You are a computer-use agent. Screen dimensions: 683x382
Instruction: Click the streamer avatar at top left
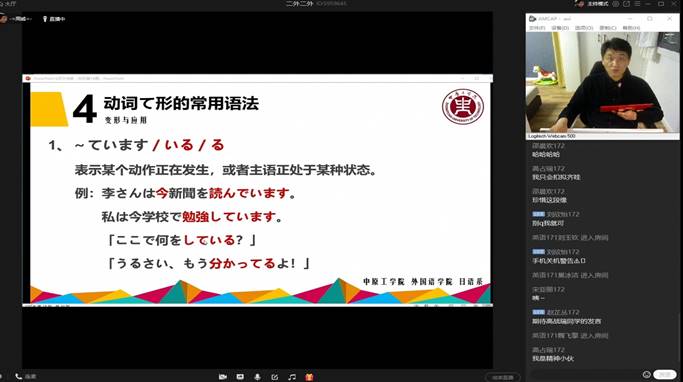coord(3,19)
